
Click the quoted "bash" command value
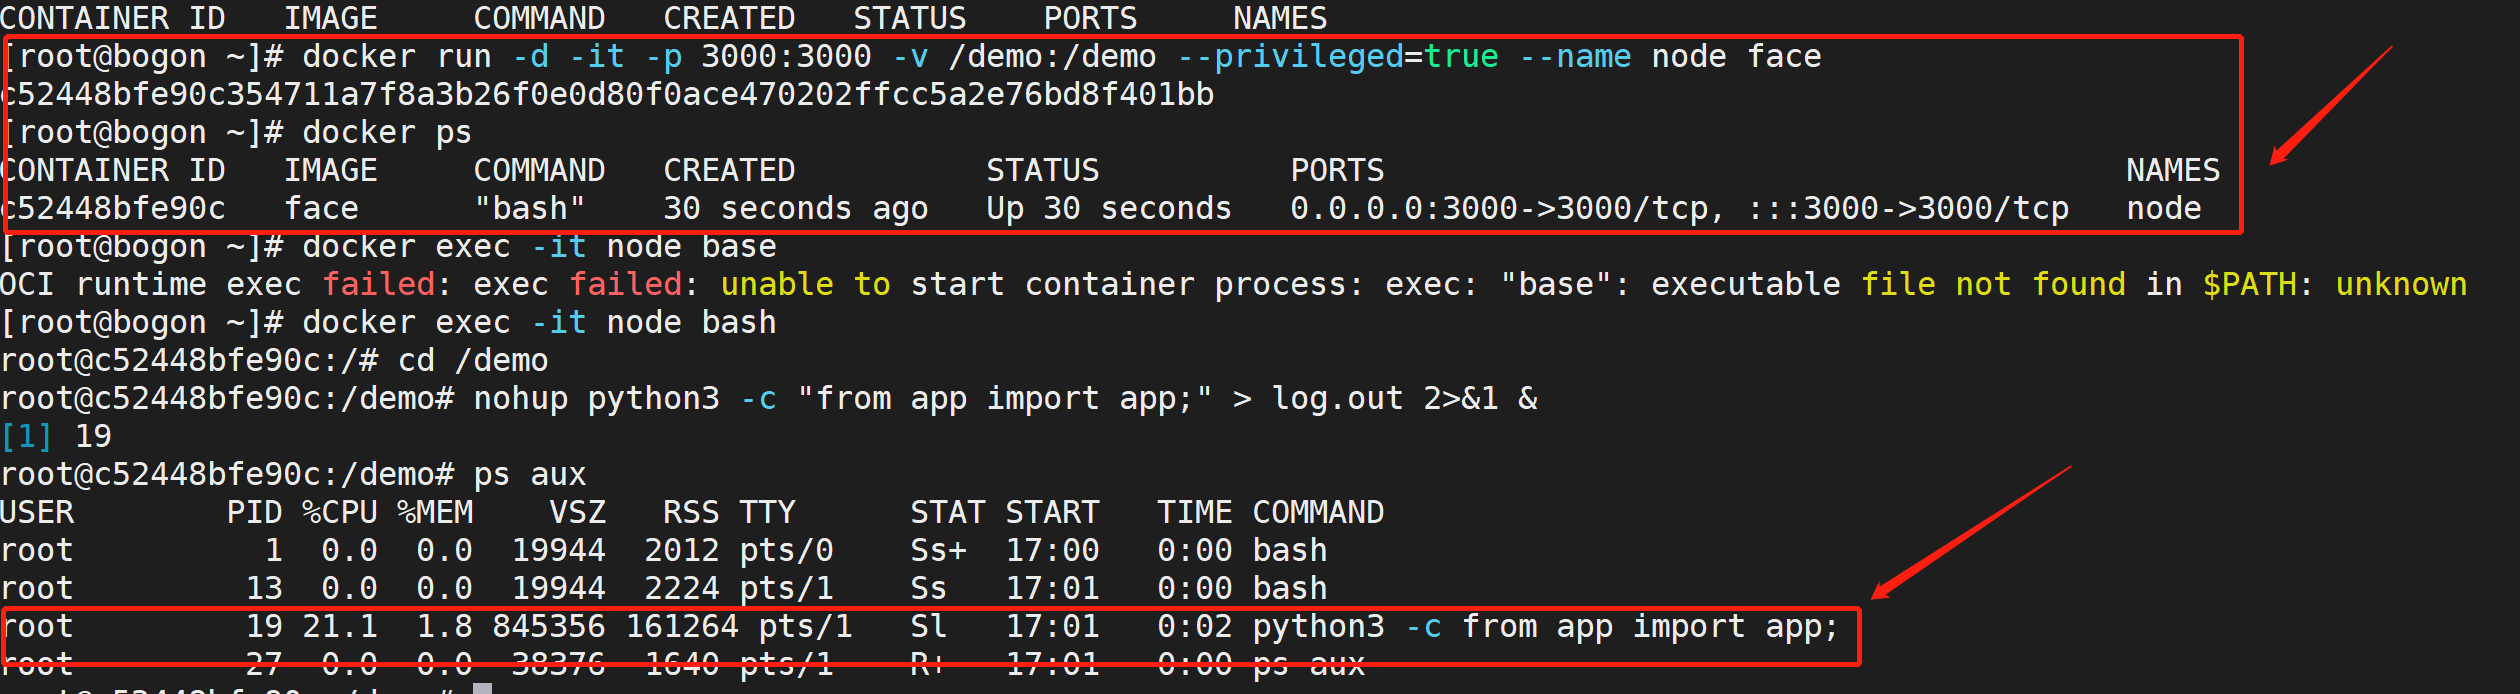pyautogui.click(x=529, y=209)
